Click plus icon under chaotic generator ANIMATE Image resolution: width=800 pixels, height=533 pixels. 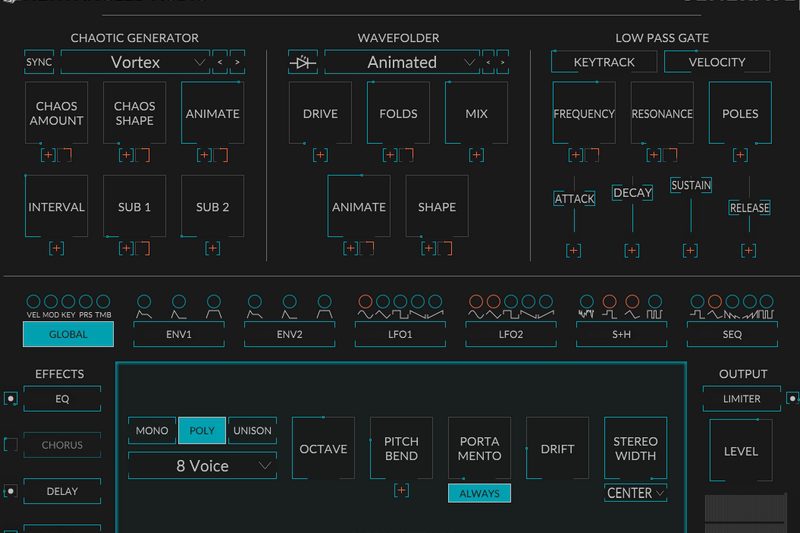205,155
